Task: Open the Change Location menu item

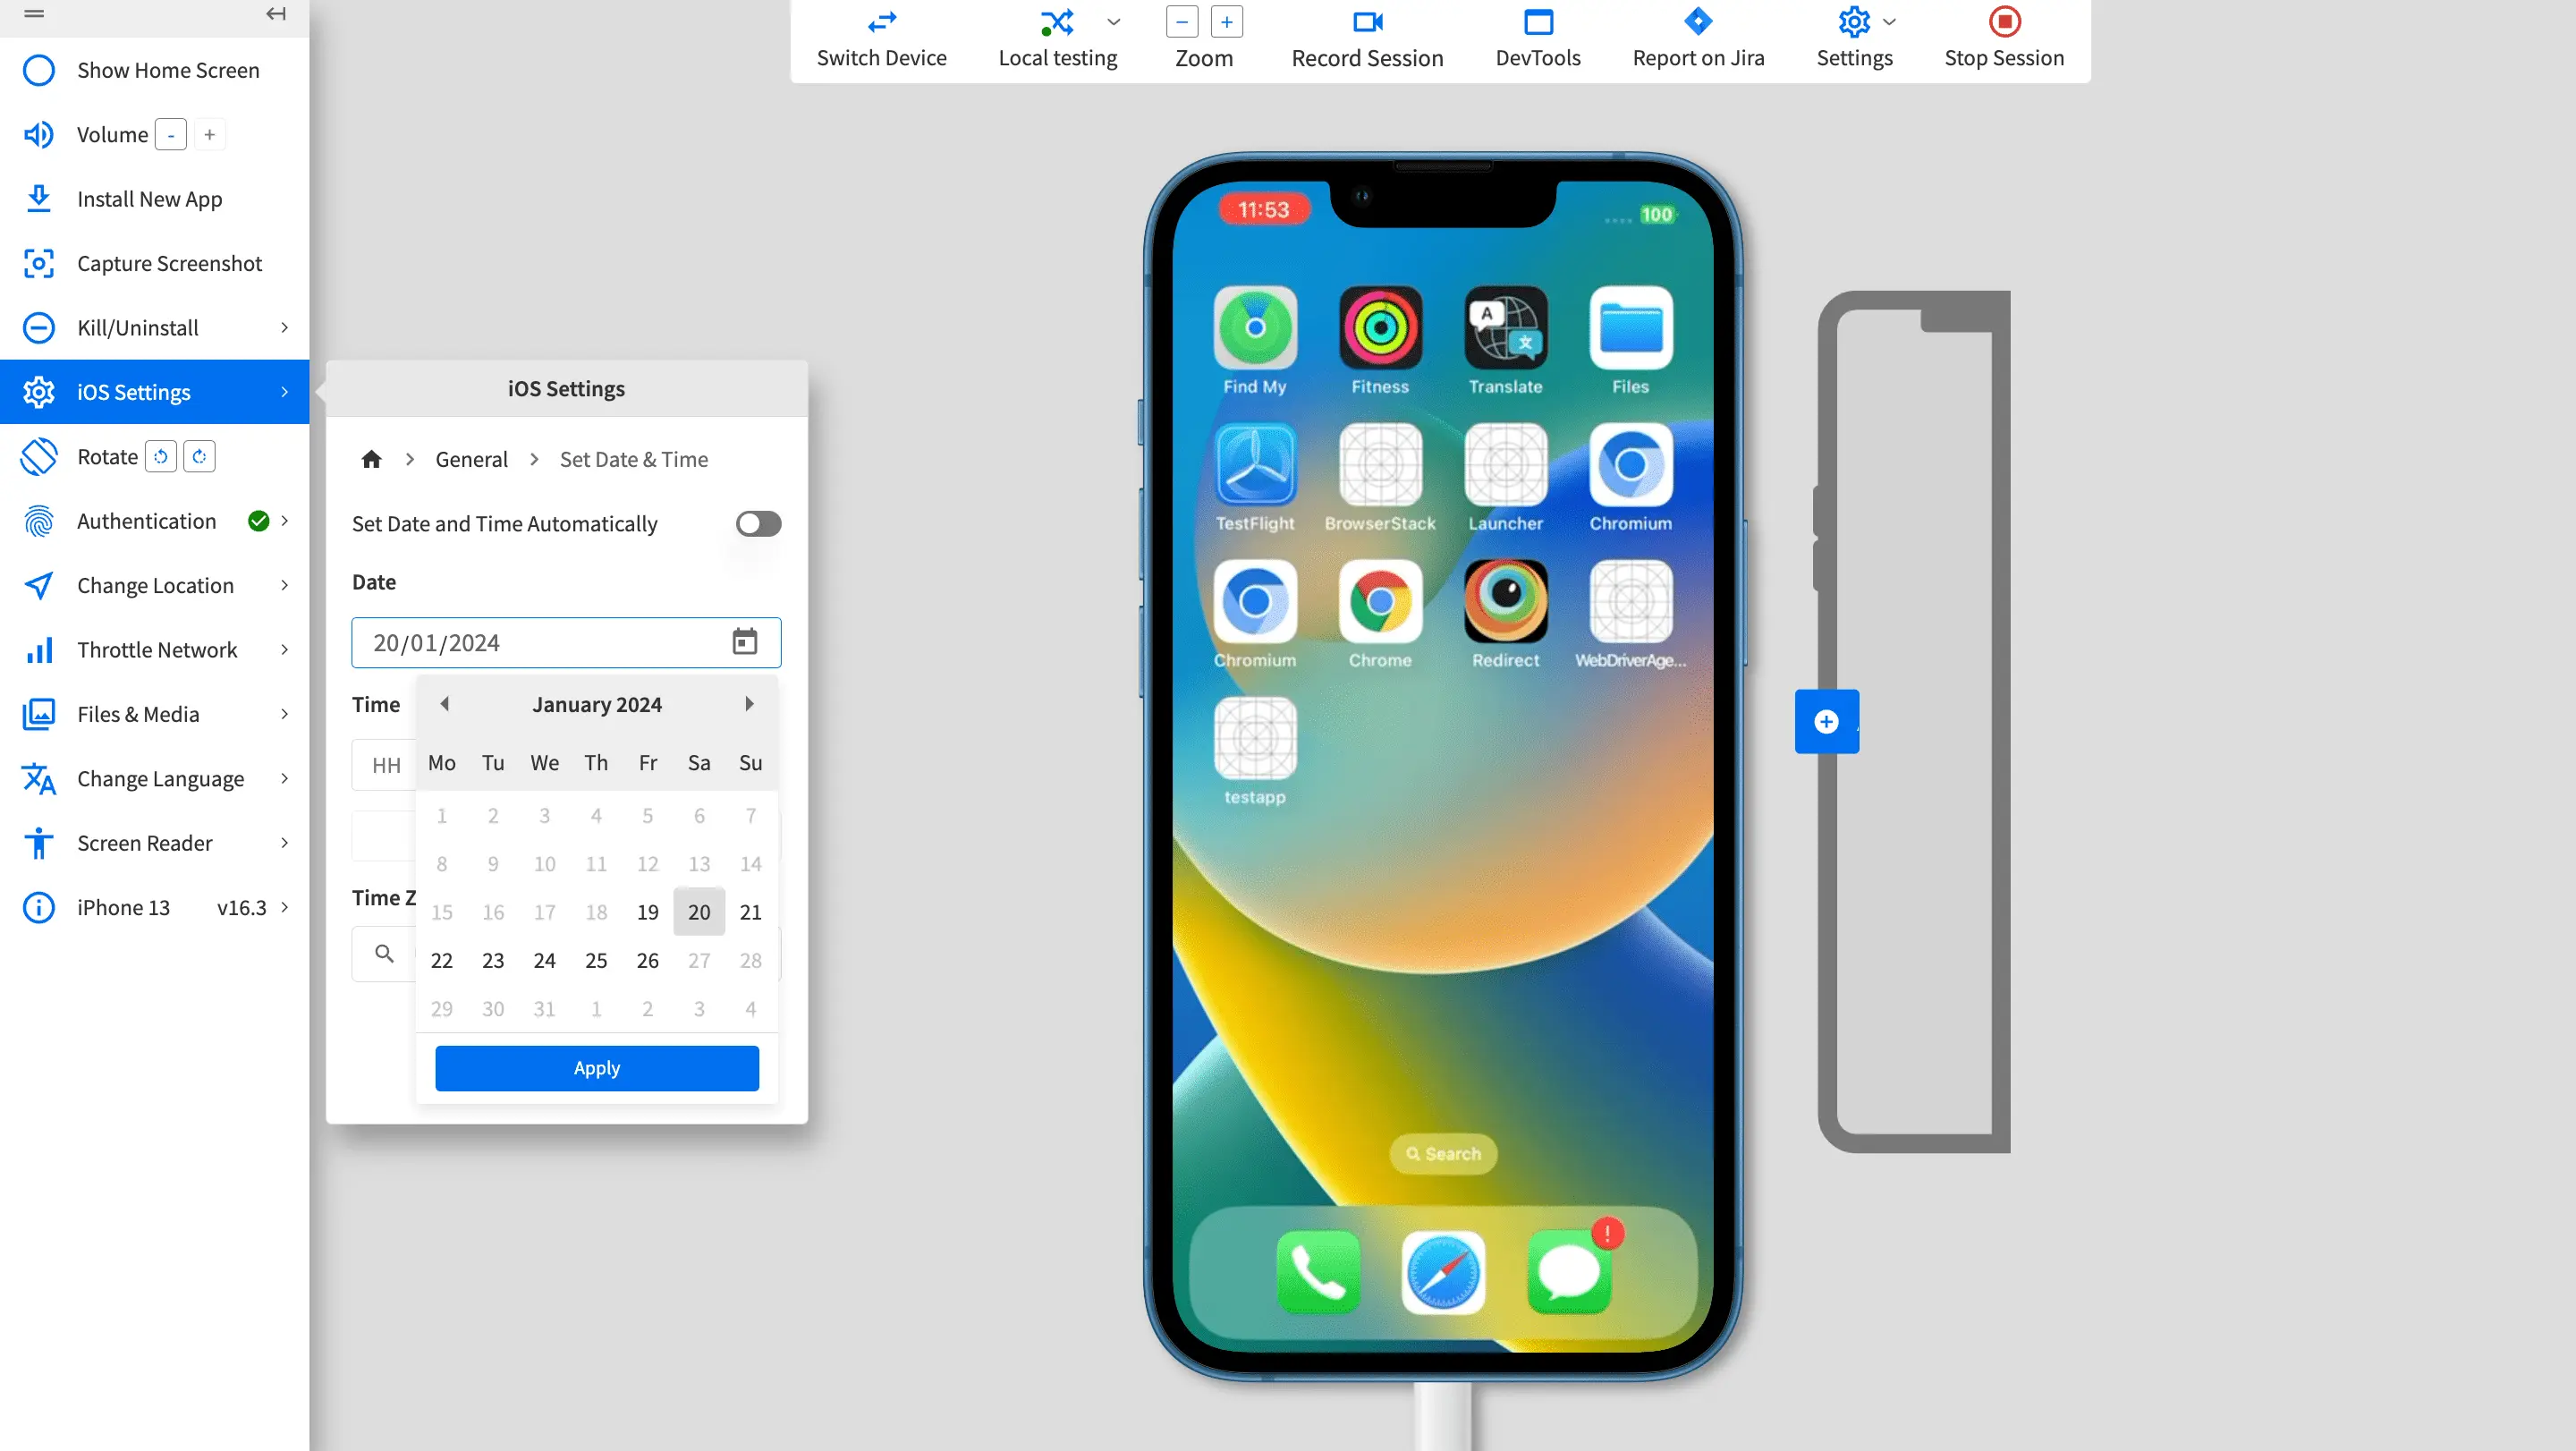Action: tap(155, 586)
